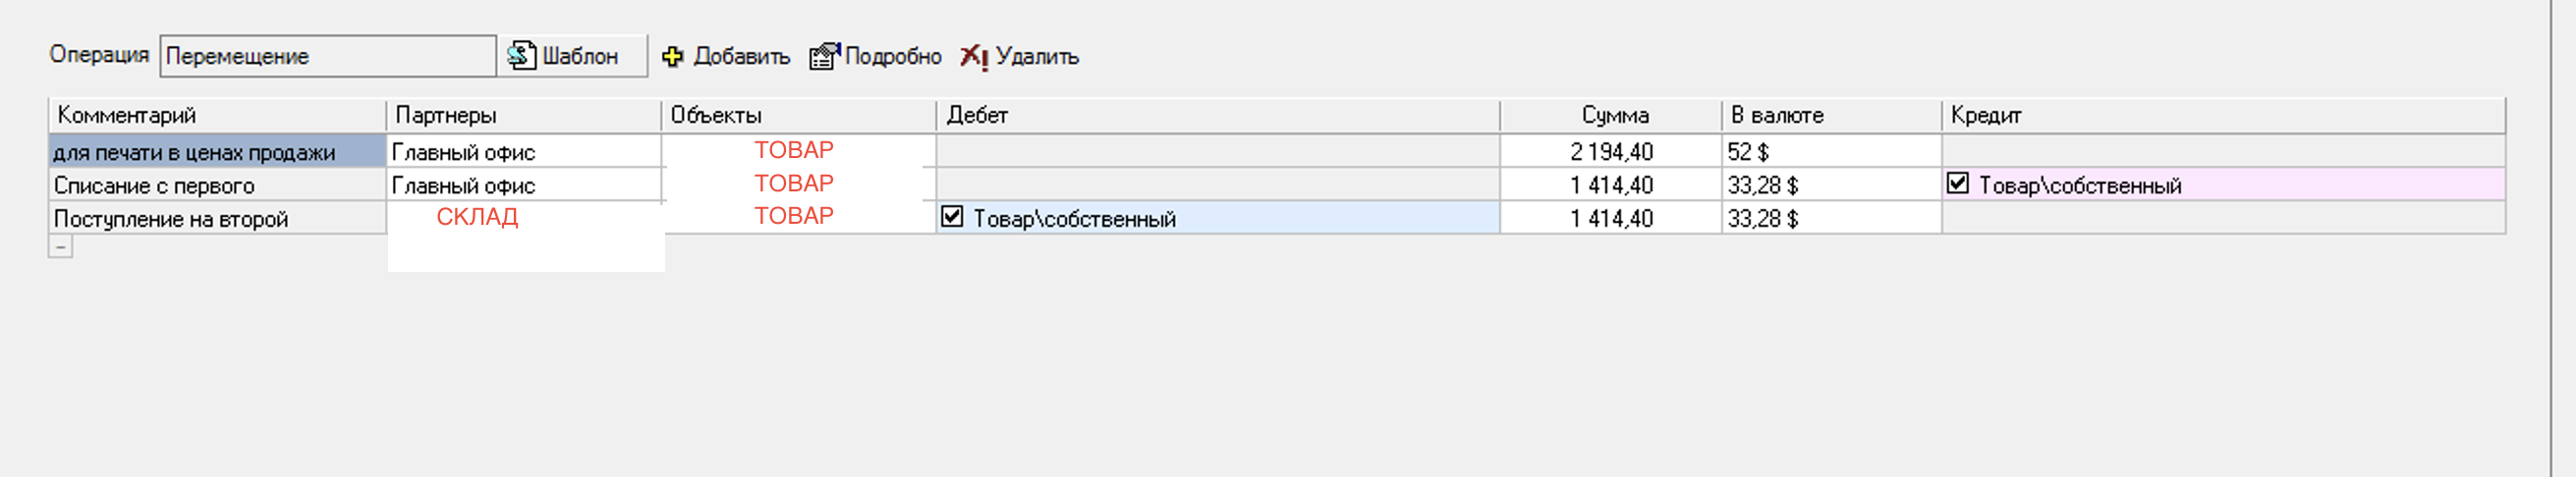Screen dimensions: 2576x477
Task: Open details via the Подробно icon
Action: coord(824,56)
